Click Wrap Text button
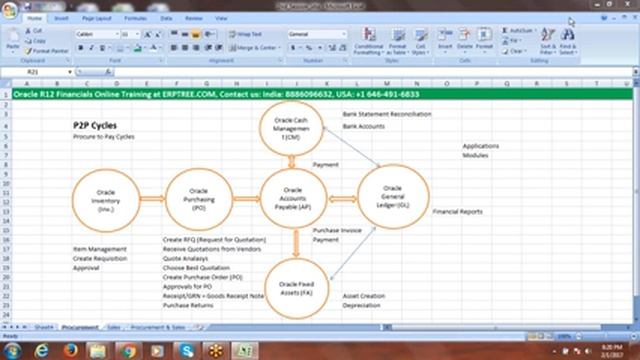640x360 pixels. pos(246,34)
